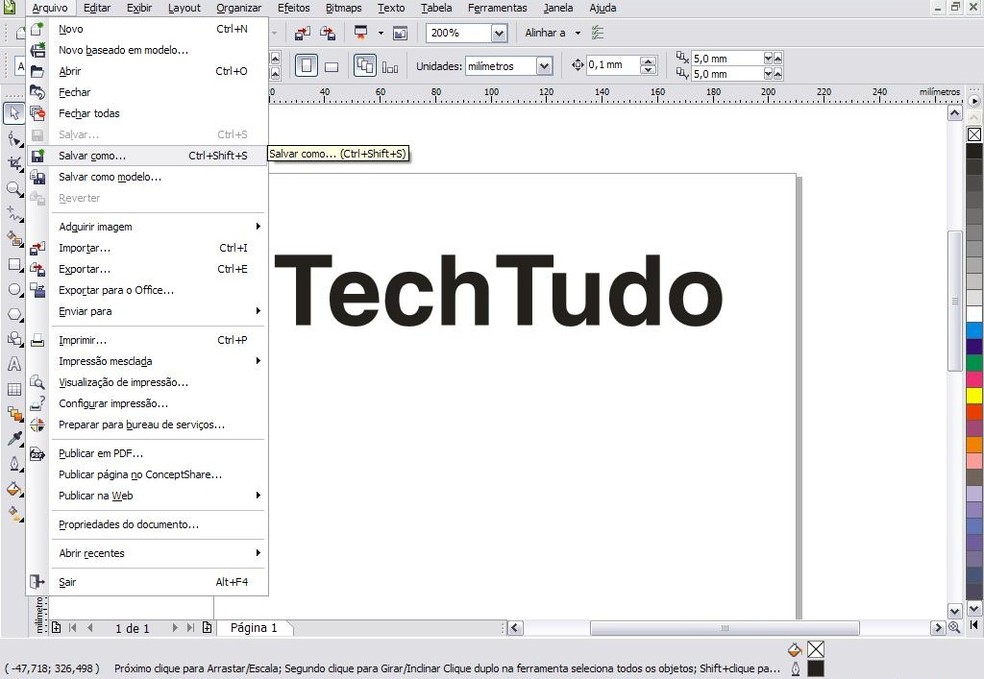The image size is (984, 679).
Task: Choose Imprimir... menu entry
Action: [146, 340]
